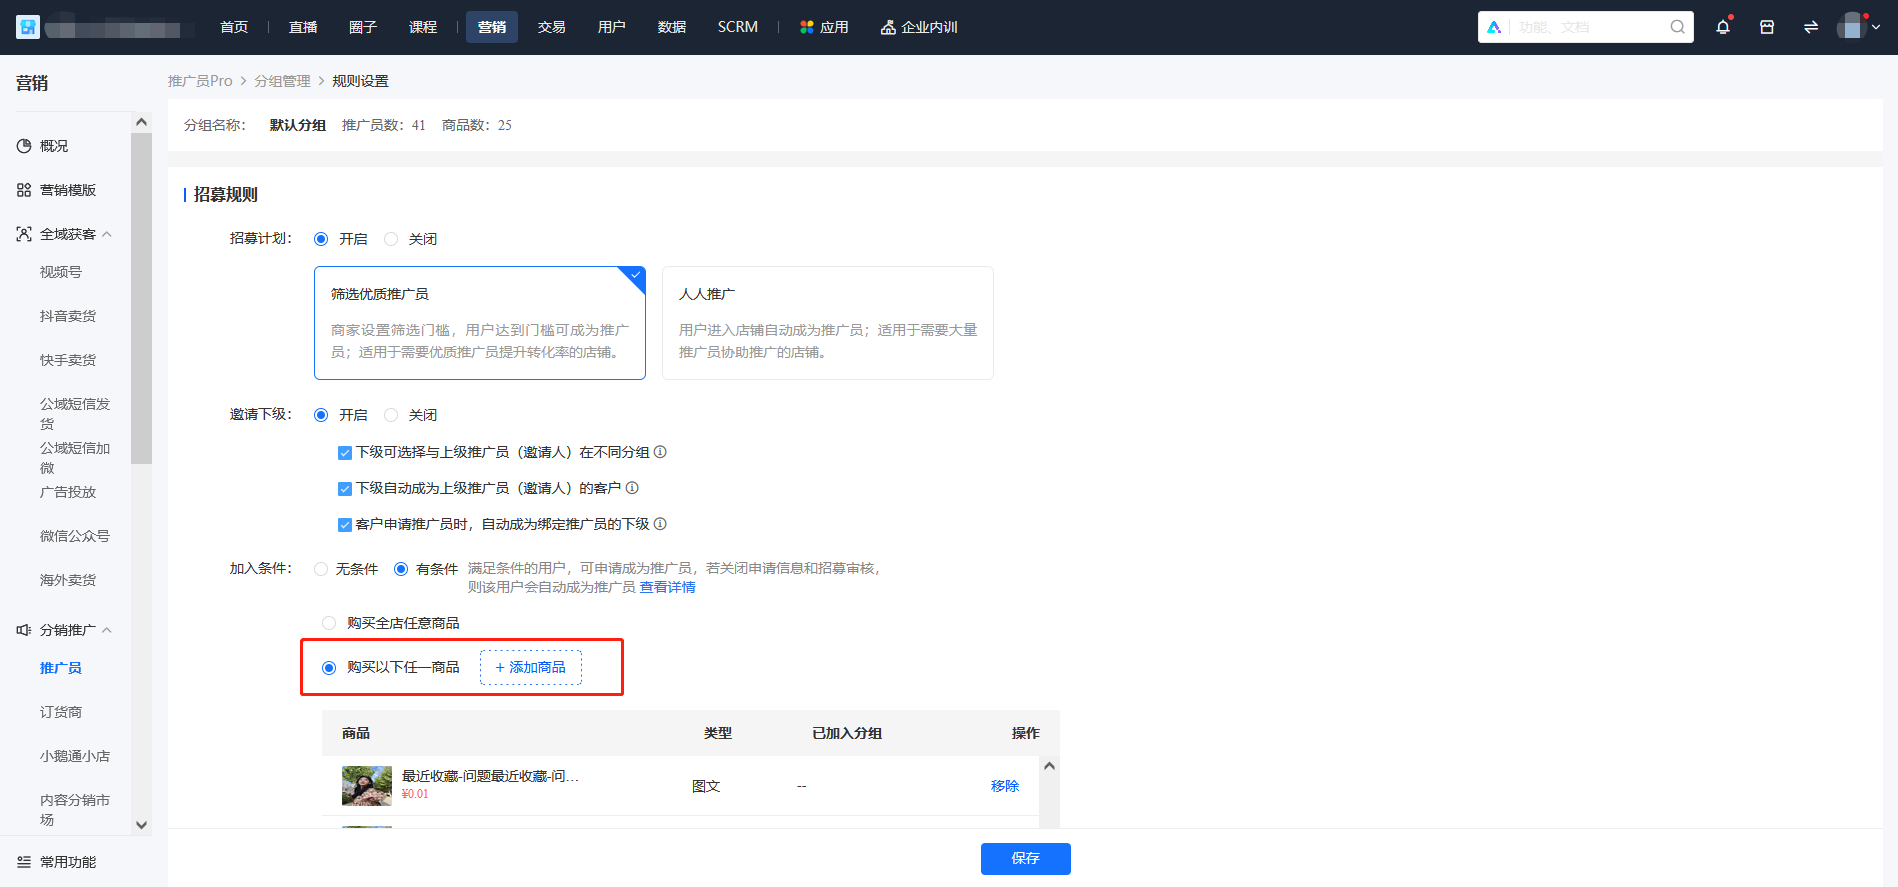The height and width of the screenshot is (887, 1898).
Task: Collapse the 全域获客 sidebar group
Action: click(x=107, y=234)
